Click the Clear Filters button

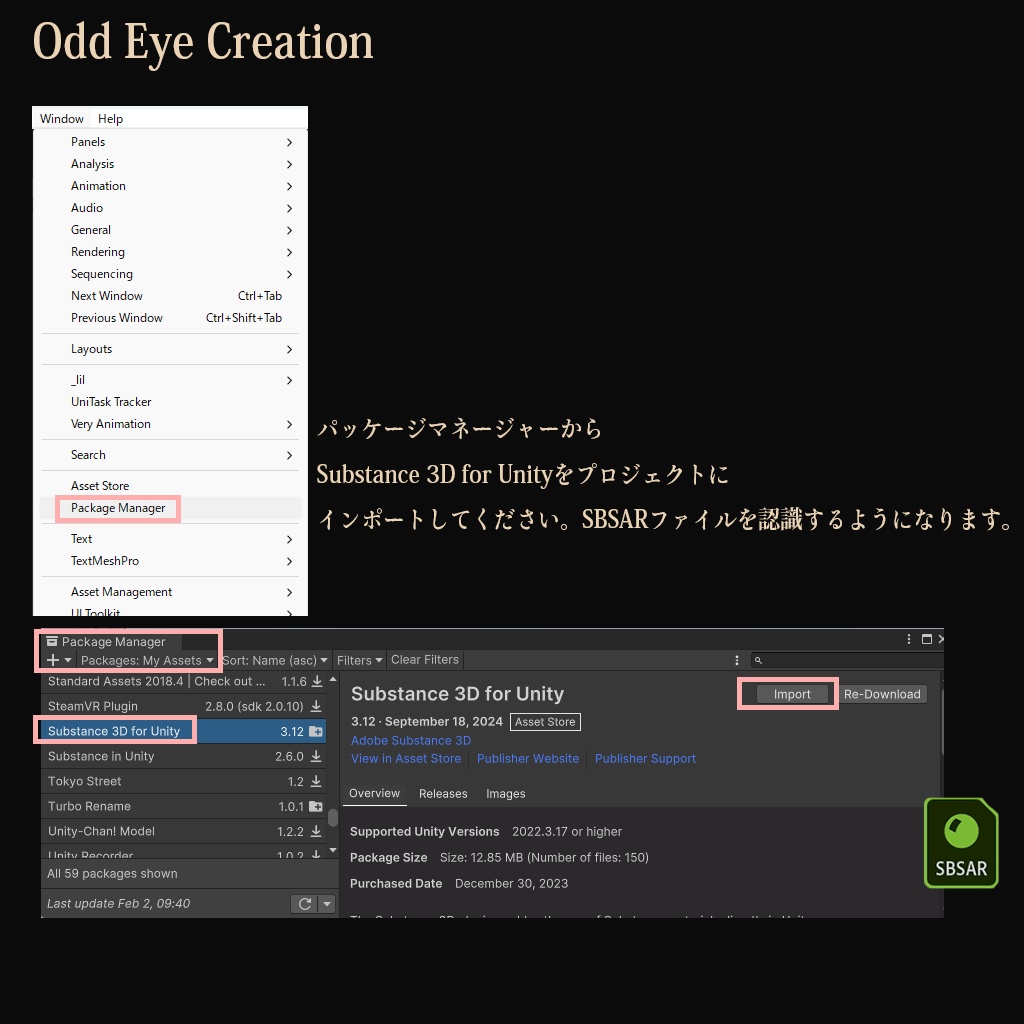(424, 660)
